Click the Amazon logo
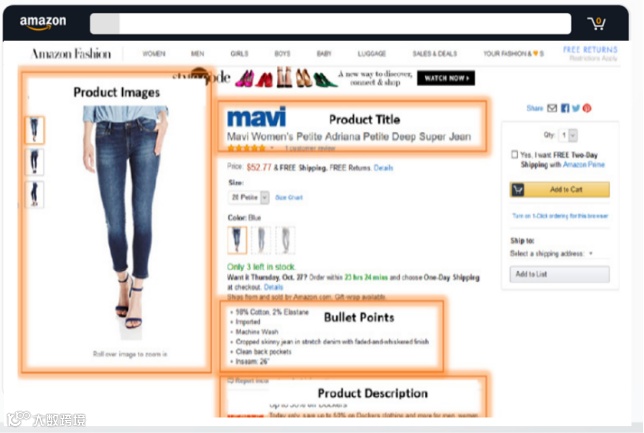Image resolution: width=644 pixels, height=433 pixels. pos(43,22)
